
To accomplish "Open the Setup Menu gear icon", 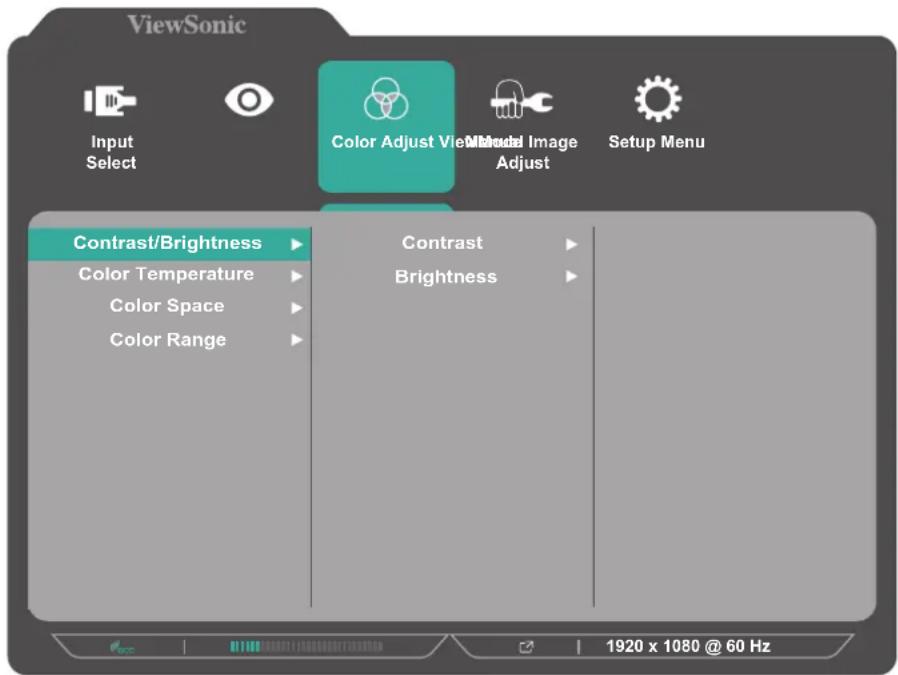I will (657, 98).
